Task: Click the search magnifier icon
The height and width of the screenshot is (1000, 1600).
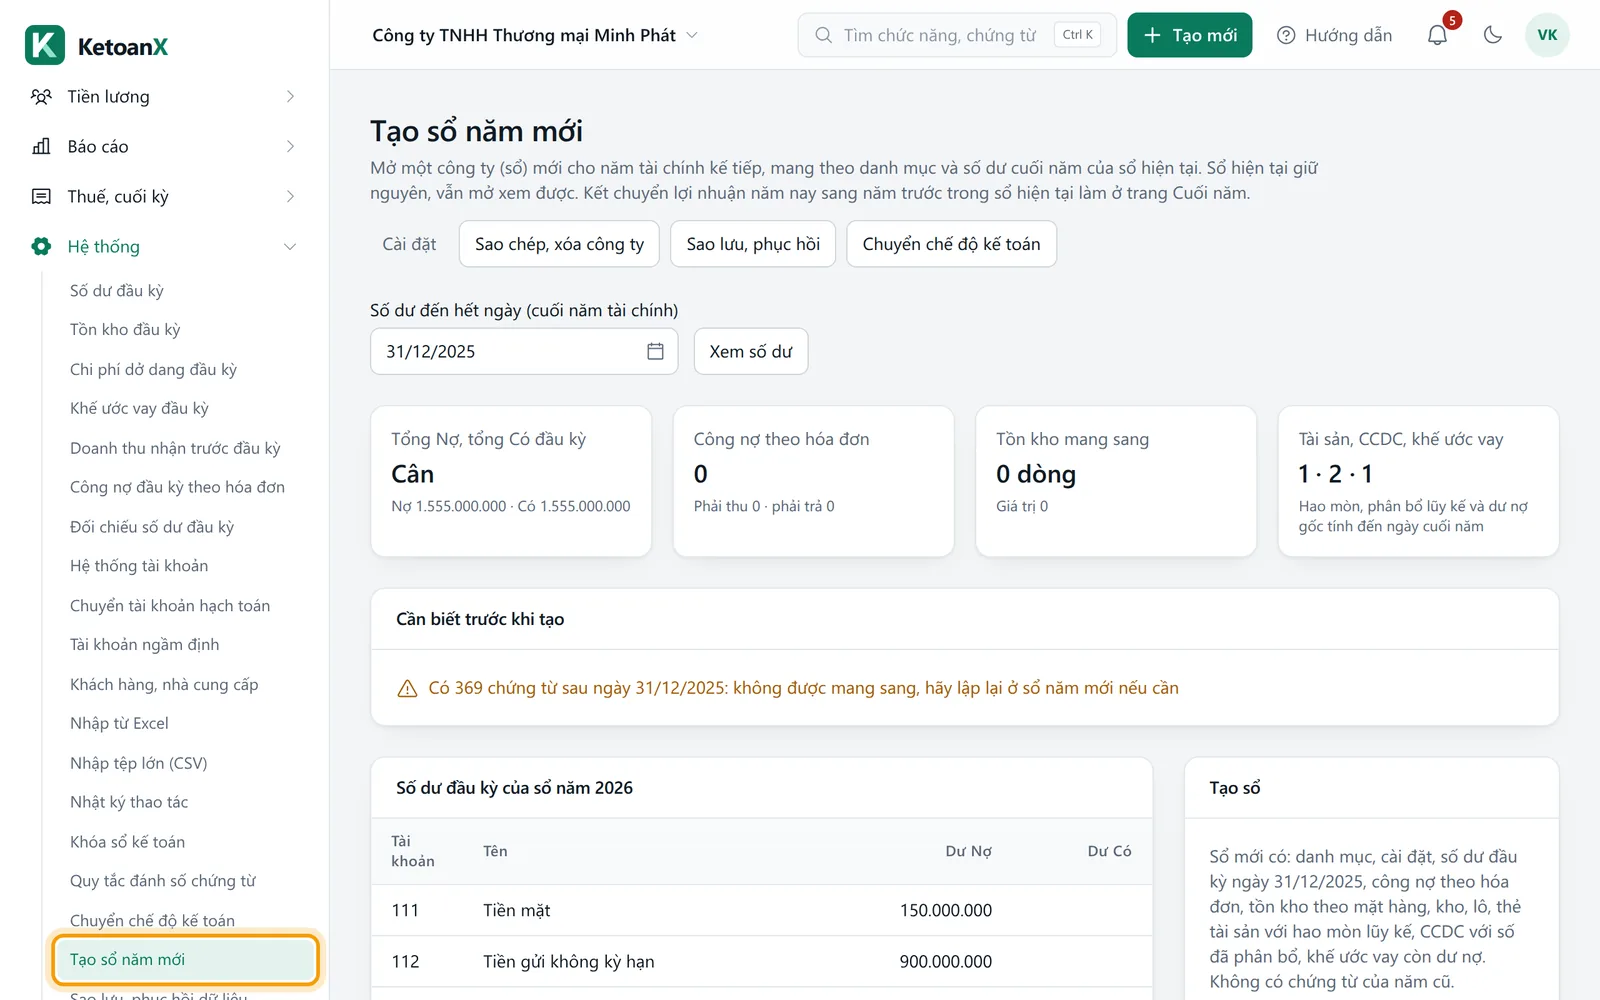Action: 823,35
